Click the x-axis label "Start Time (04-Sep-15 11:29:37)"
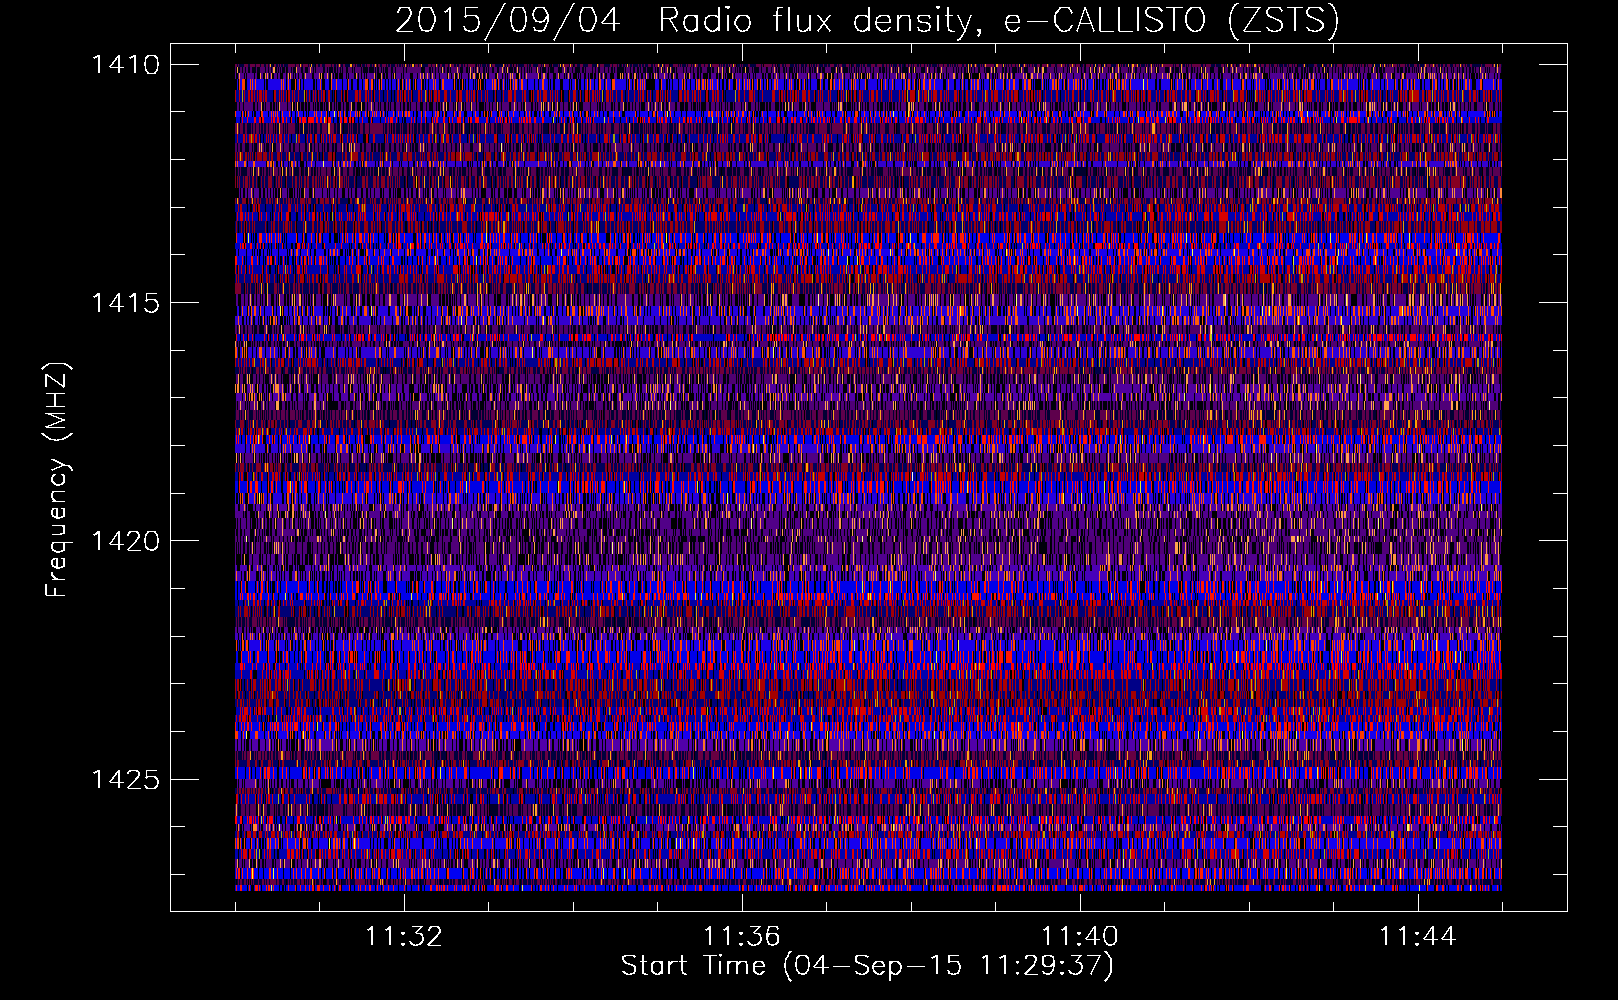 click(867, 966)
